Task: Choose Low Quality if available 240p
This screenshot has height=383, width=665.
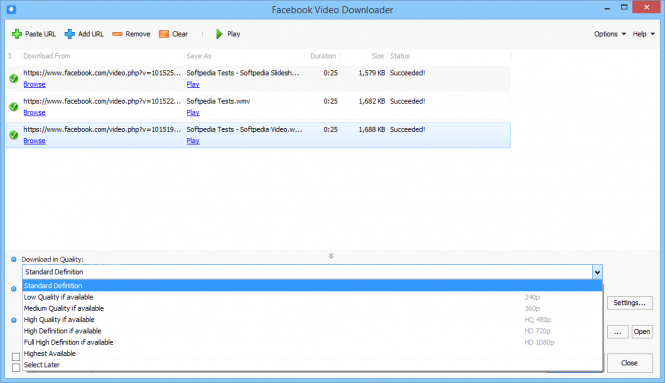Action: (312, 297)
